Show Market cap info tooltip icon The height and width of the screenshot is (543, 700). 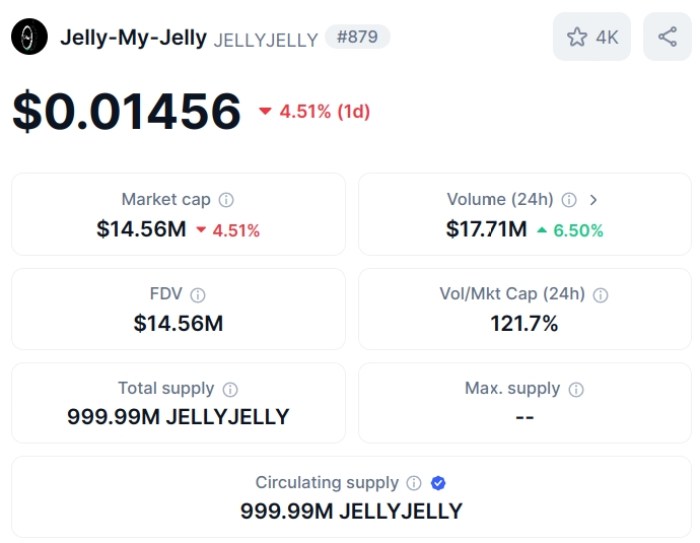coord(227,200)
